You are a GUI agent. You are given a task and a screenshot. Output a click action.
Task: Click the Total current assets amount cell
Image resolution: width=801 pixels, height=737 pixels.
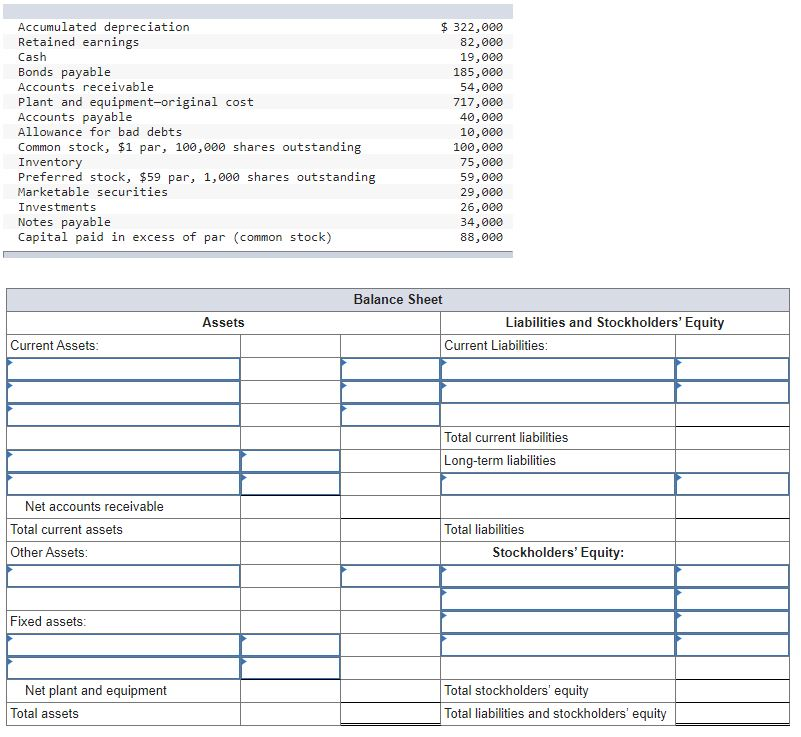point(390,530)
